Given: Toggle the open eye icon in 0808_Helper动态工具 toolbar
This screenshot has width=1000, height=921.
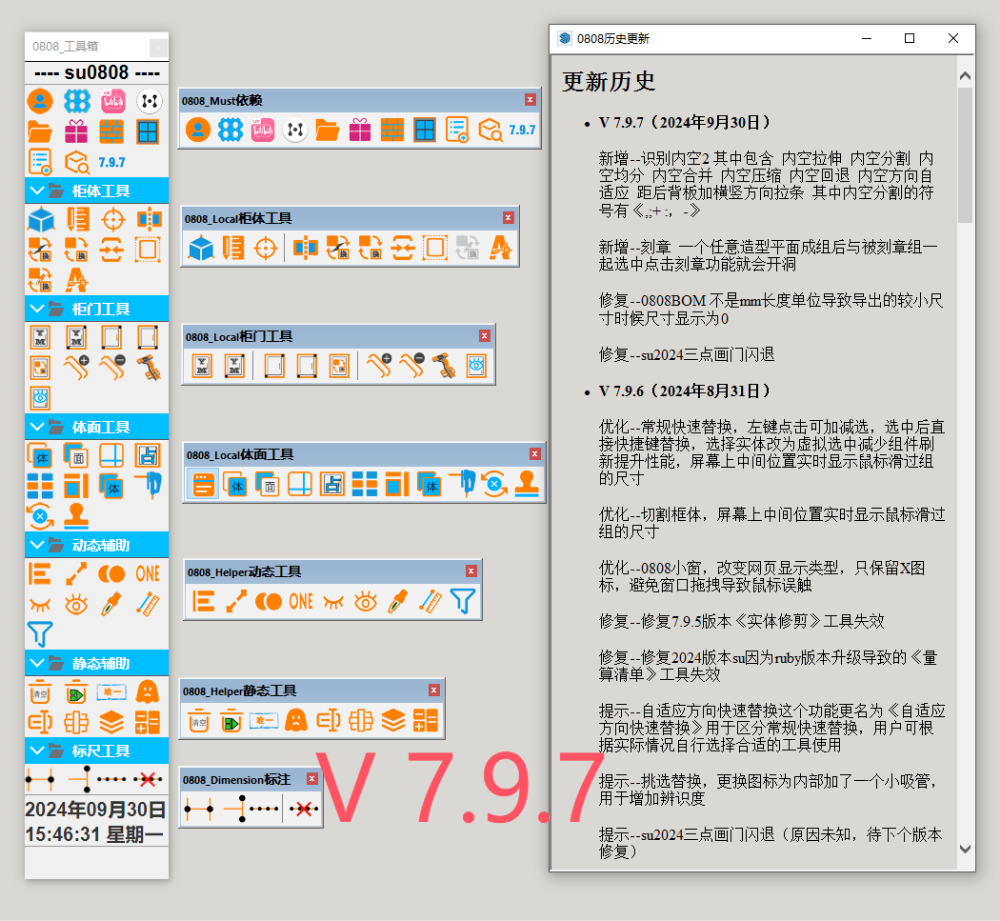Looking at the screenshot, I should (365, 602).
